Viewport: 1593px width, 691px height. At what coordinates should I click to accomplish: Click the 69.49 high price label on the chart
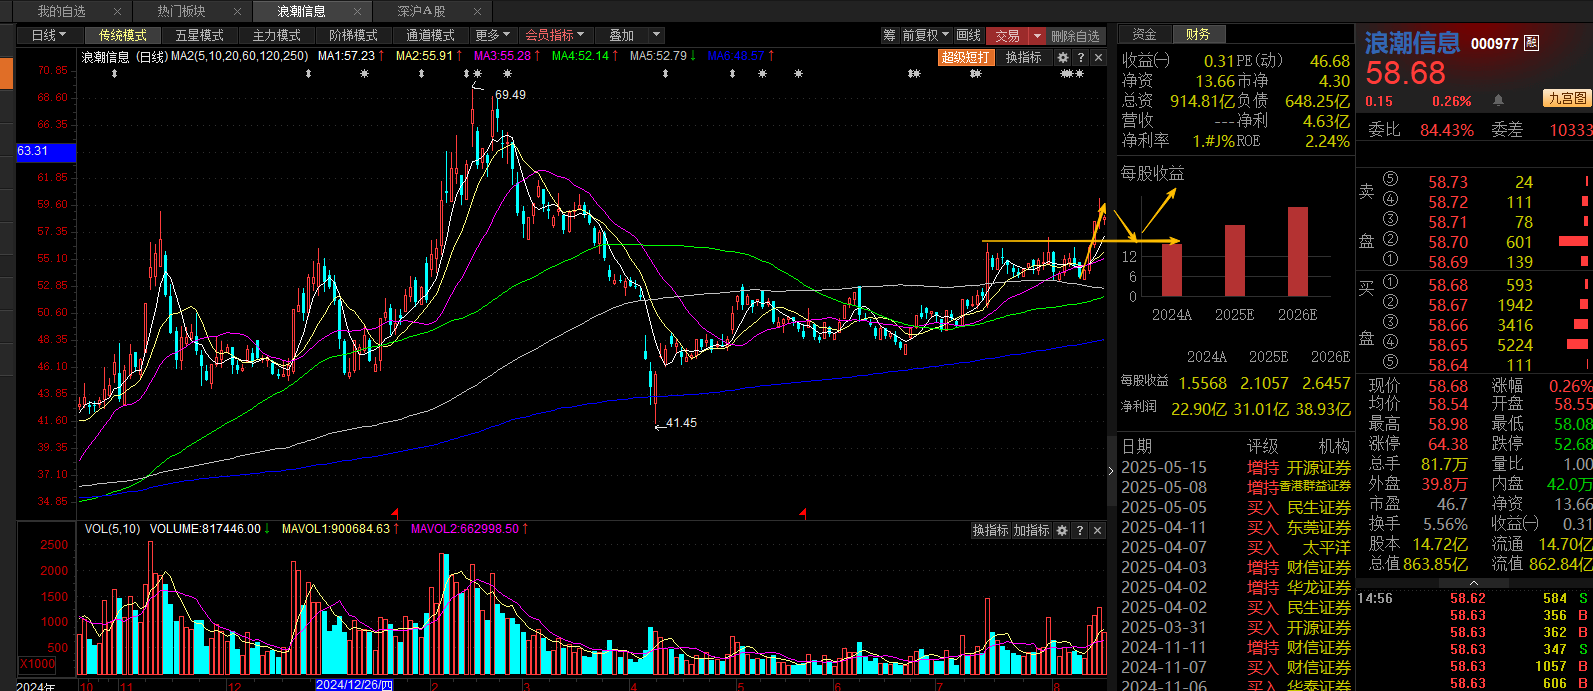(510, 94)
